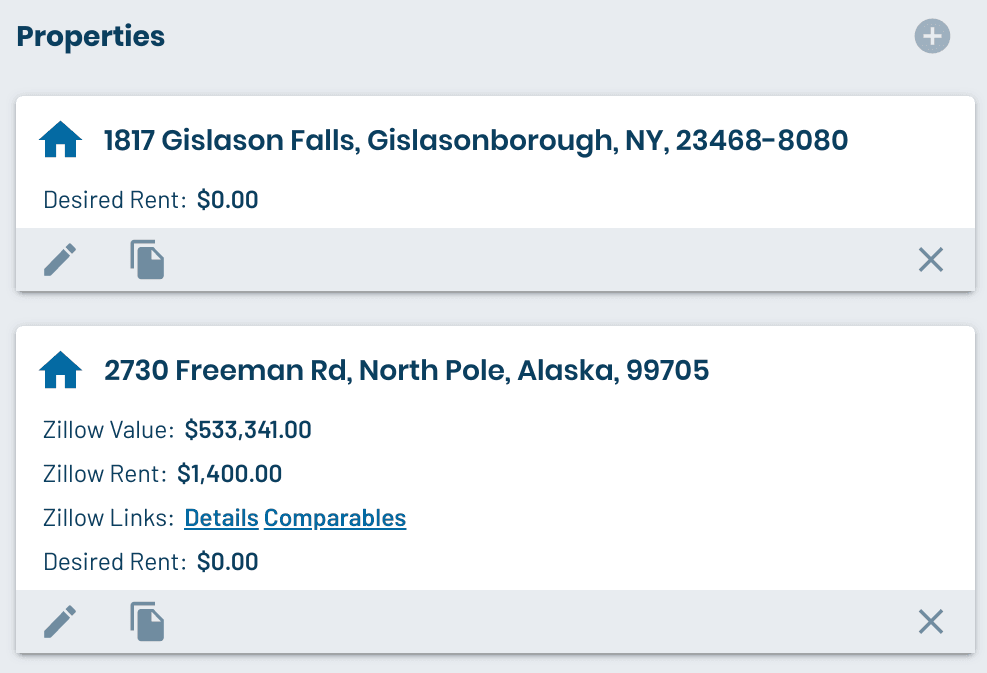This screenshot has height=673, width=987.
Task: Click the Zillow Value label text
Action: [x=108, y=431]
